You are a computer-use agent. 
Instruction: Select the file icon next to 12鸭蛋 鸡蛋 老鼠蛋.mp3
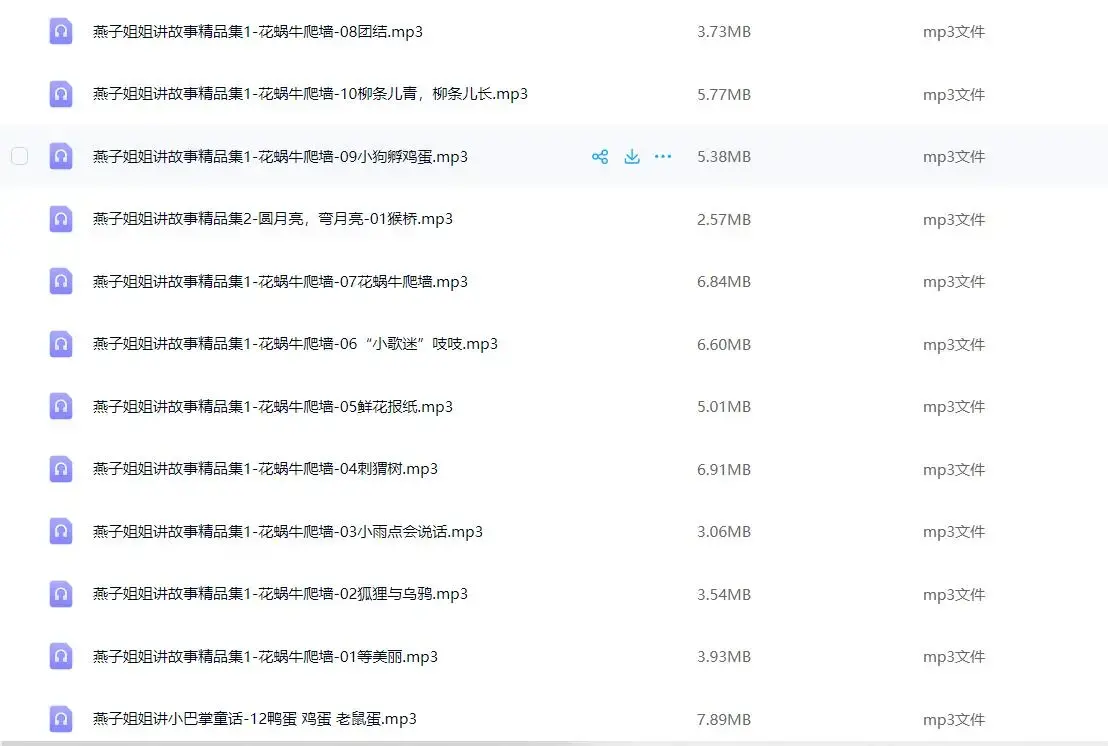pos(60,718)
